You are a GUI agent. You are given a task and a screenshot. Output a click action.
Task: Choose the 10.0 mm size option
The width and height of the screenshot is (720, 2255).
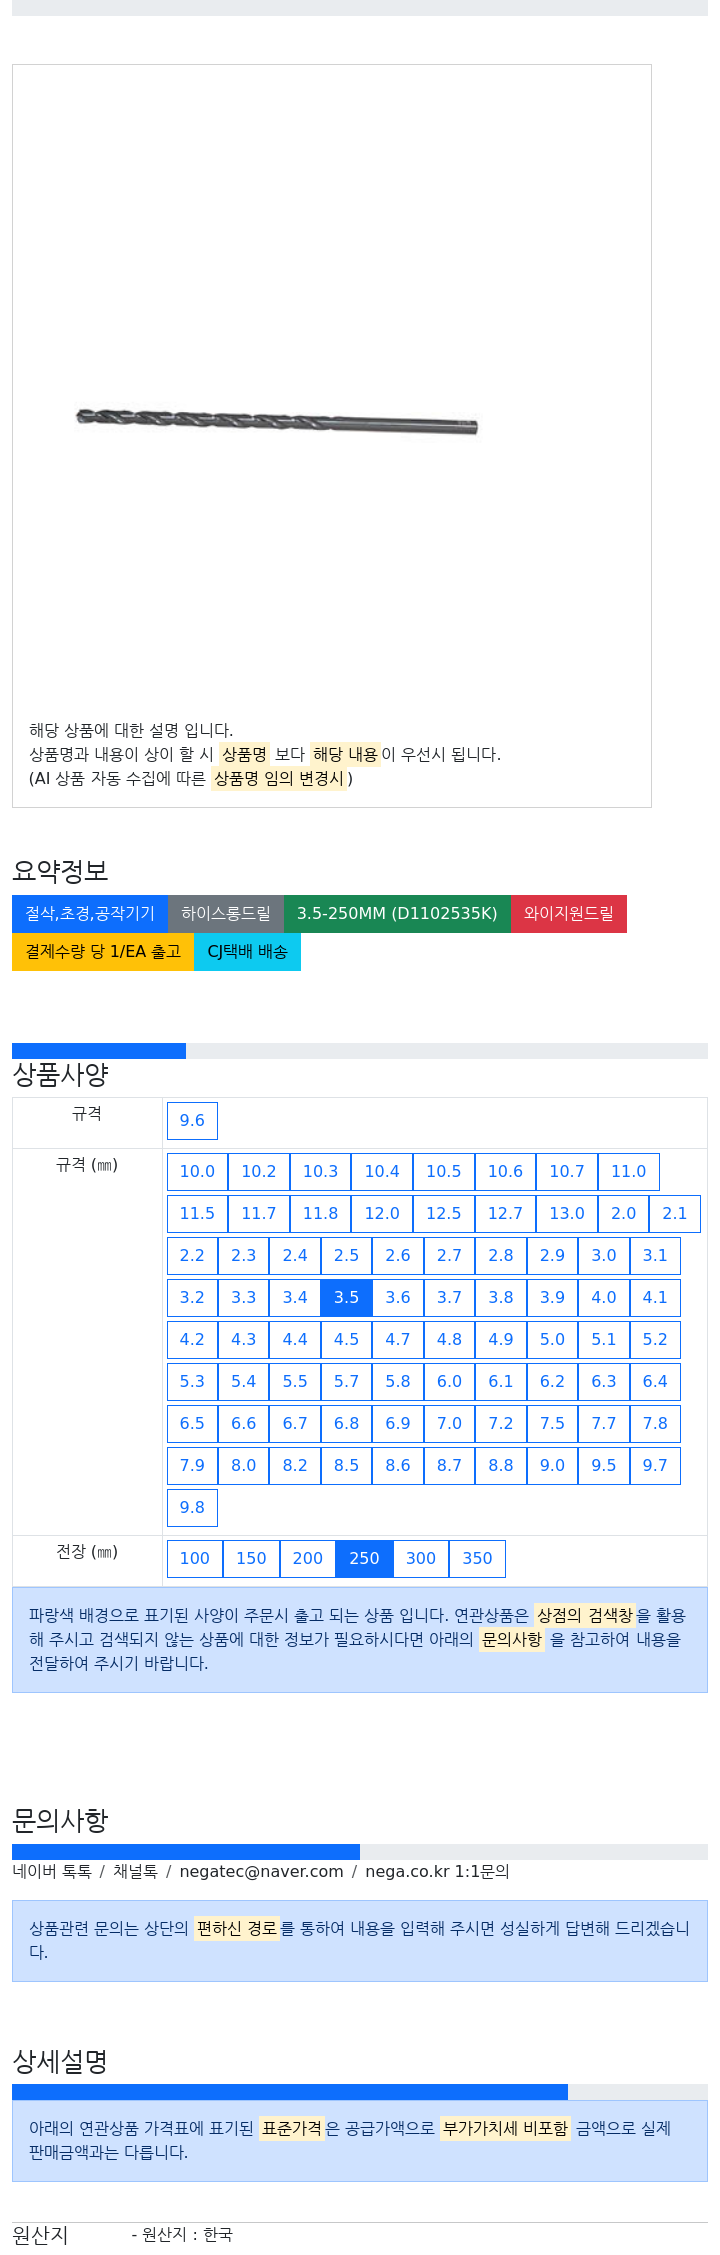pos(197,1172)
